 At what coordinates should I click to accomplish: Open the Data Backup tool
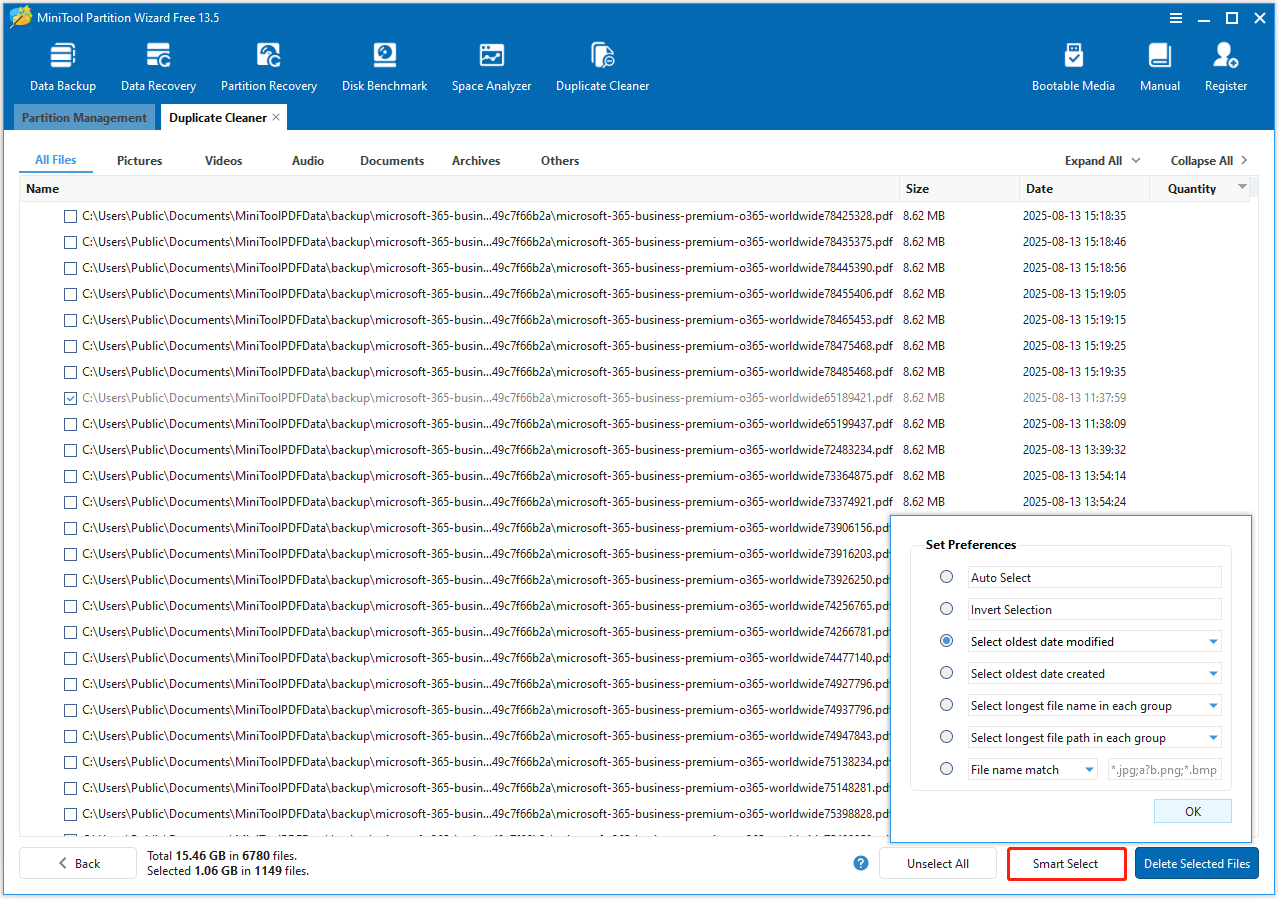(62, 65)
